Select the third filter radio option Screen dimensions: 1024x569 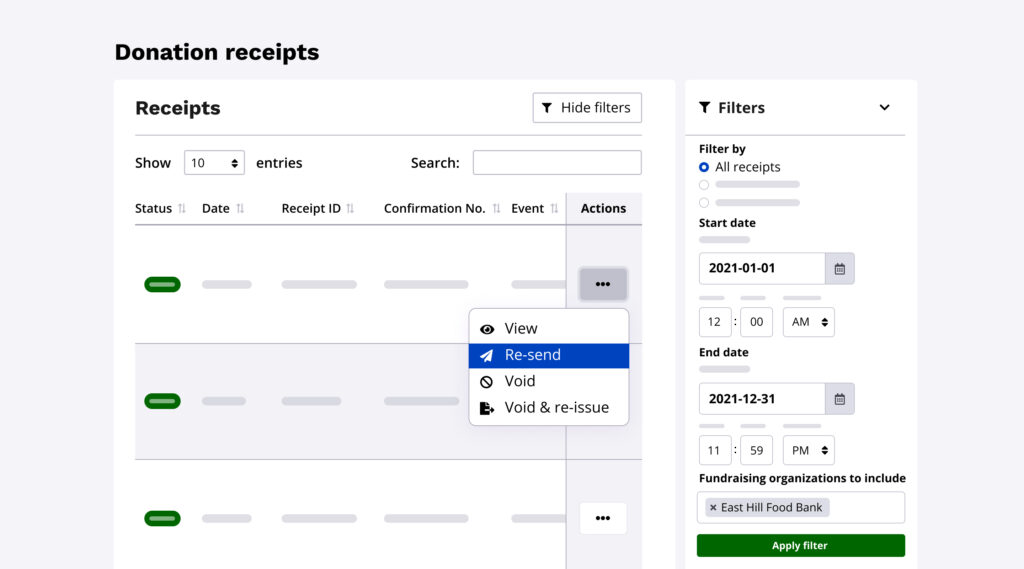[704, 203]
